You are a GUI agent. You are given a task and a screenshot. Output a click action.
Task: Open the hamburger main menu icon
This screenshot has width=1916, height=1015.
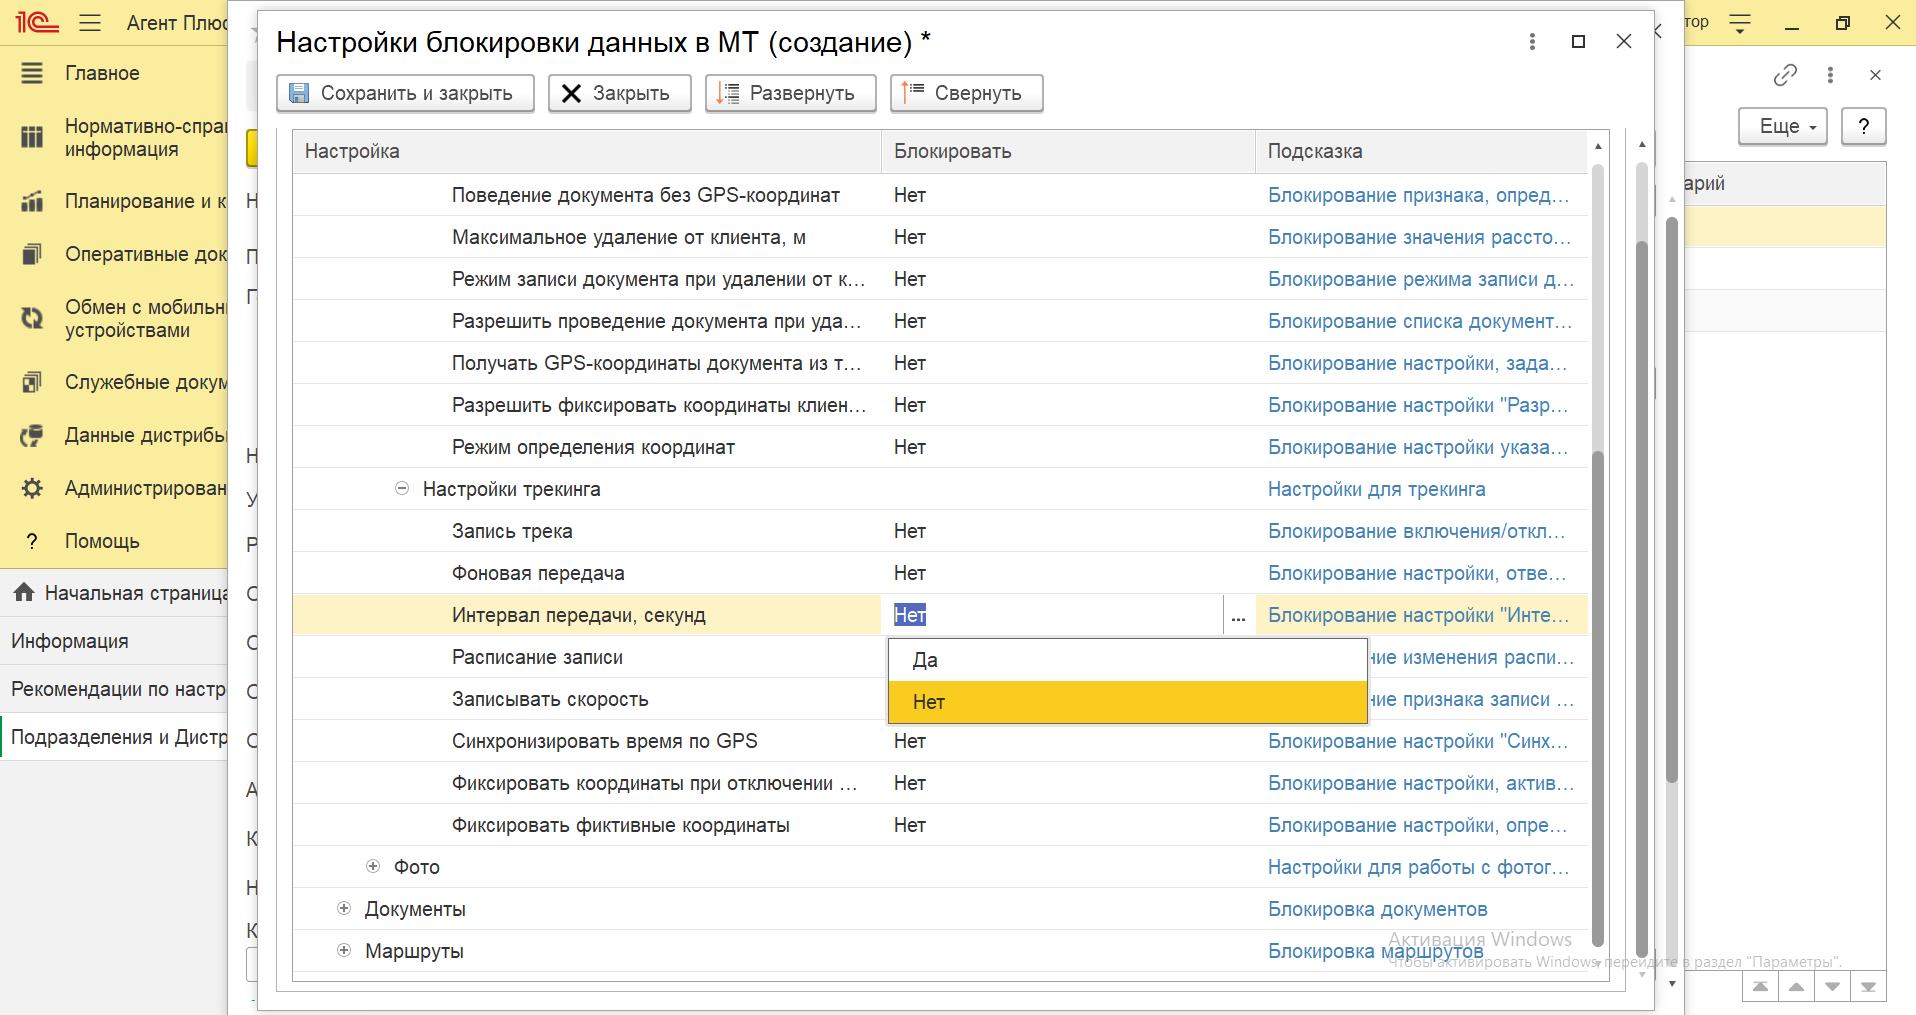point(90,22)
